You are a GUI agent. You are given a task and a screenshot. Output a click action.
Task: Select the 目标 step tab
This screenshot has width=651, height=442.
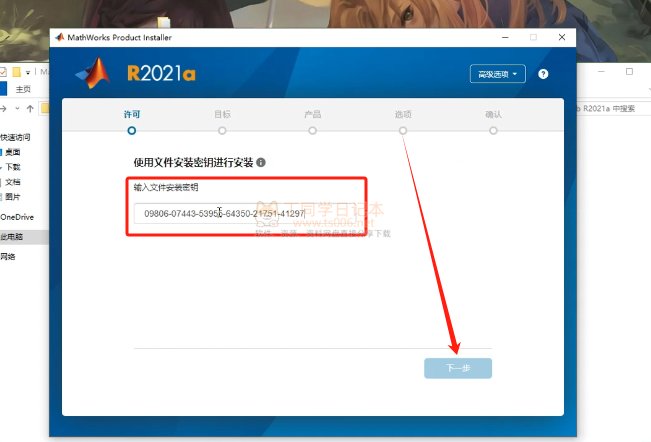222,121
